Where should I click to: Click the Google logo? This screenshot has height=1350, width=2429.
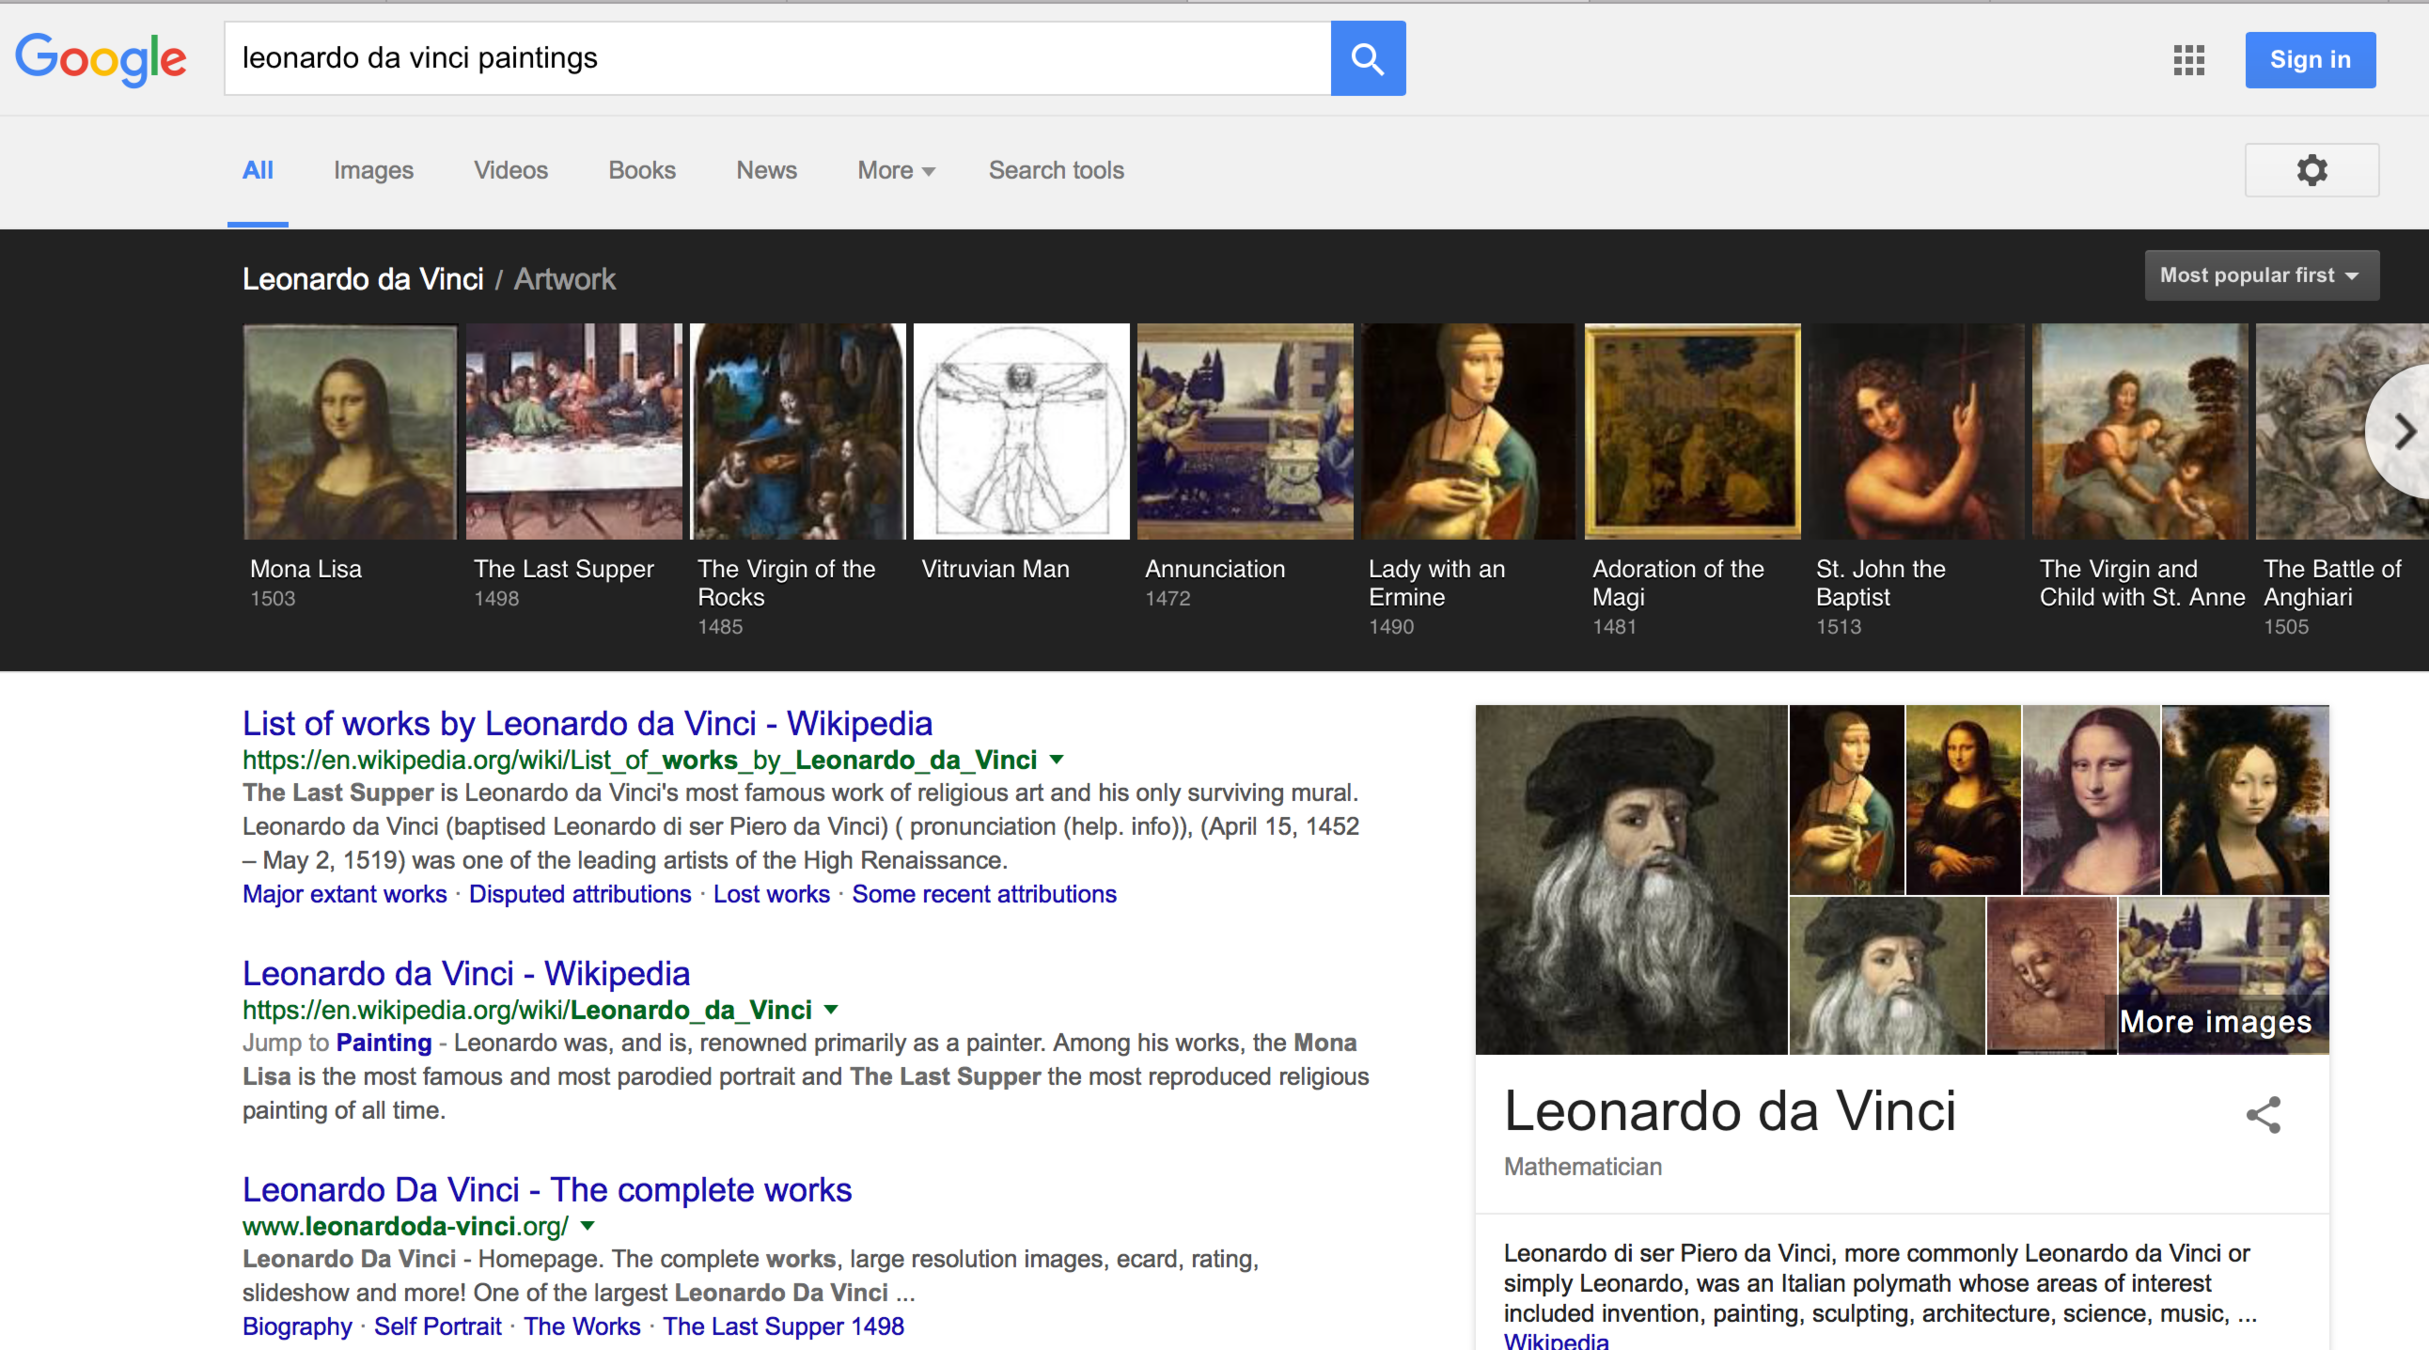pos(101,59)
